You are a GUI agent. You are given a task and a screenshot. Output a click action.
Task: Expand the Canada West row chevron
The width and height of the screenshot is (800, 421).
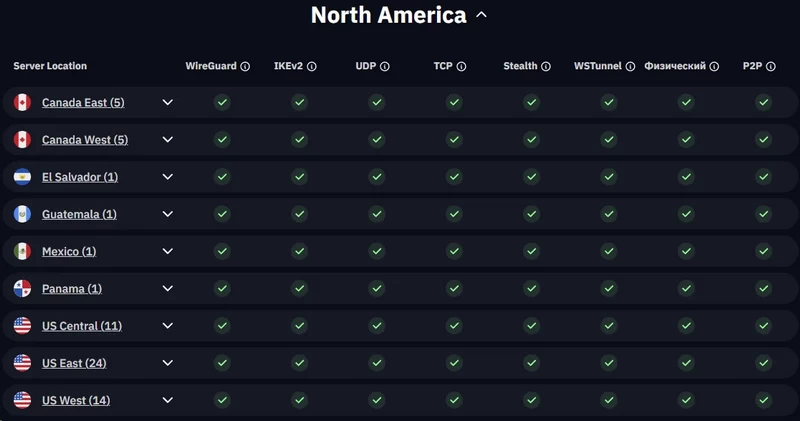[x=167, y=140]
